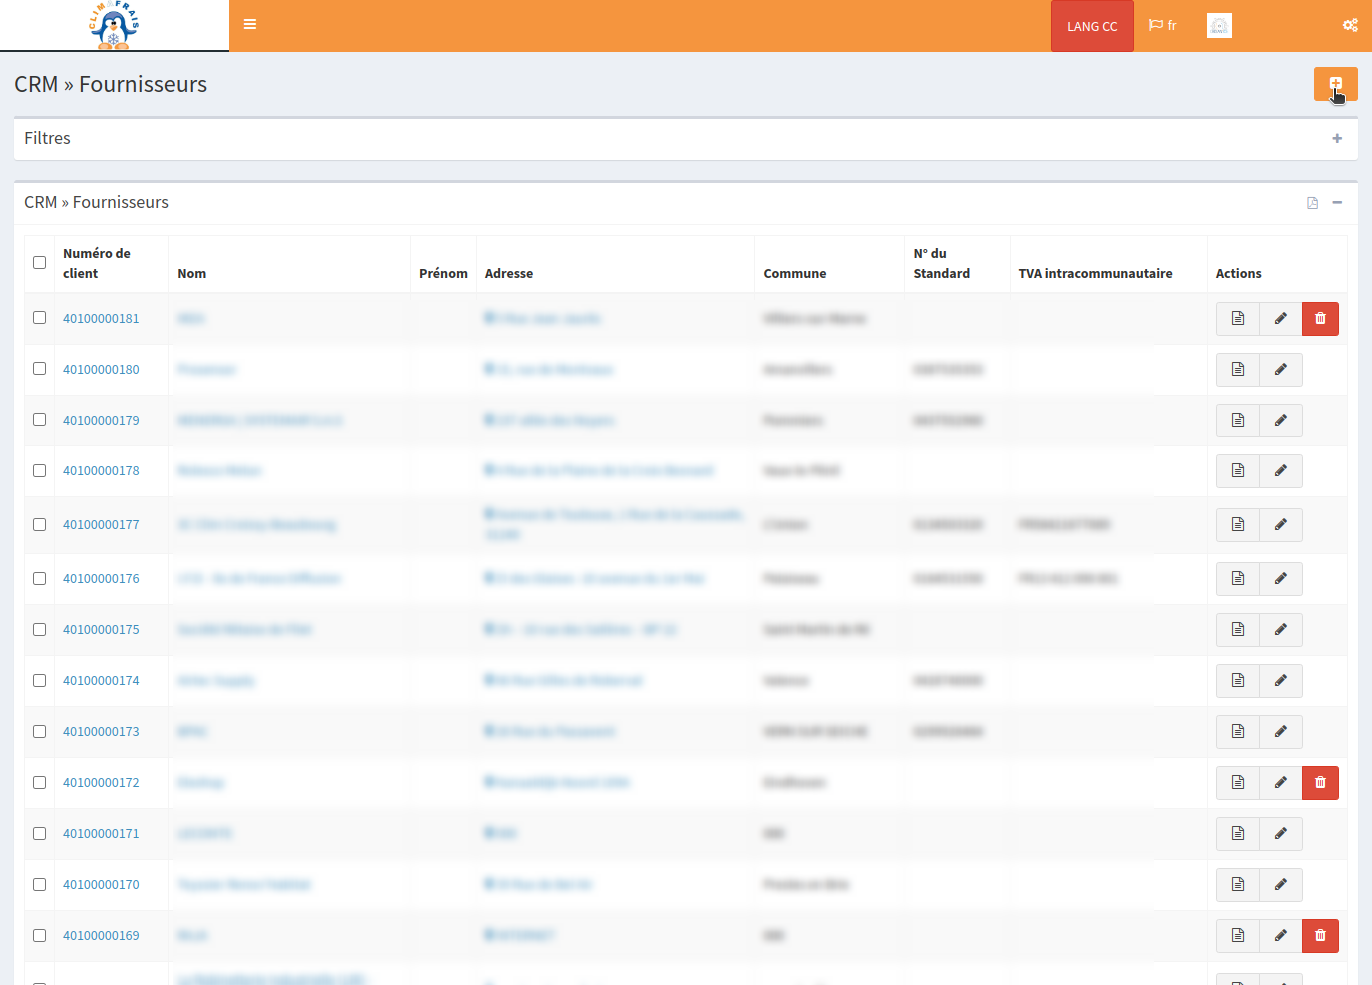Edit supplier 40100000174 with pencil
The height and width of the screenshot is (985, 1372).
coord(1280,681)
